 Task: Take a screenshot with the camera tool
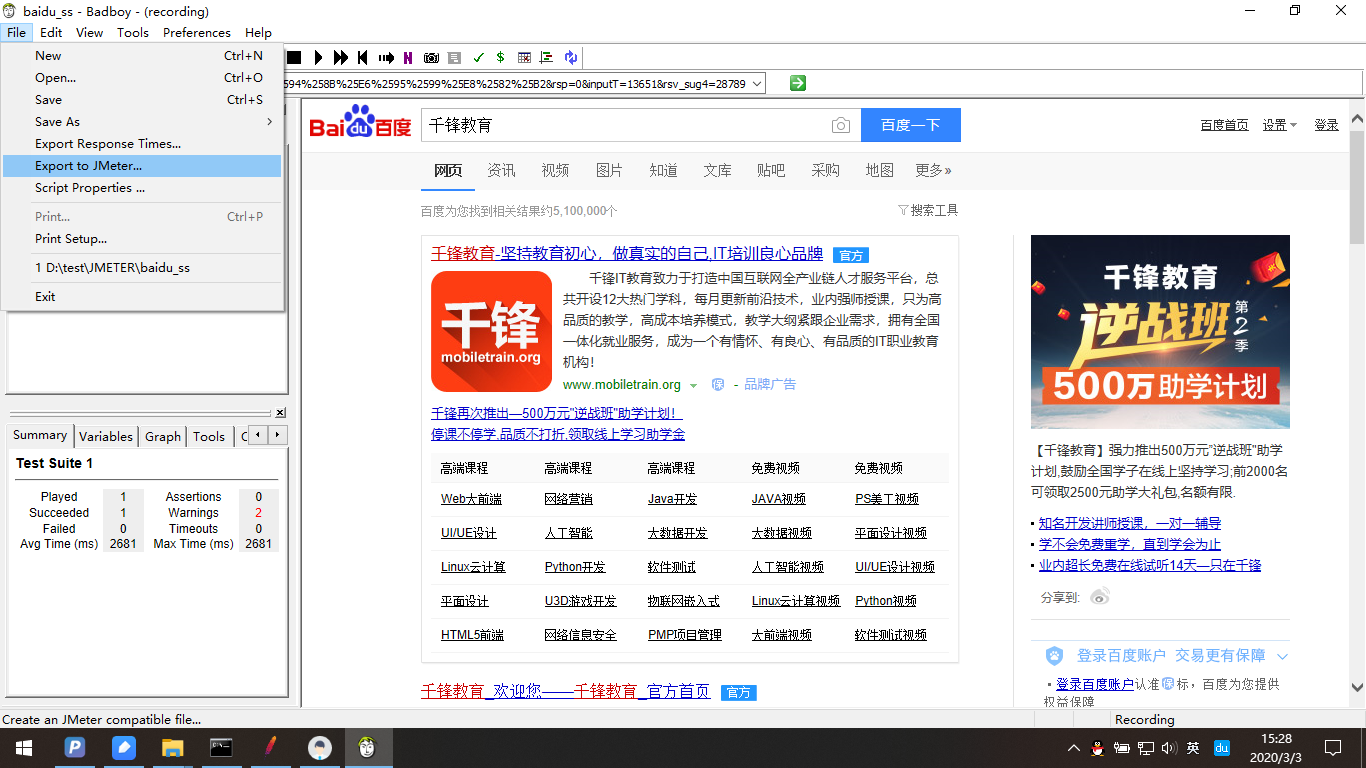[x=432, y=57]
